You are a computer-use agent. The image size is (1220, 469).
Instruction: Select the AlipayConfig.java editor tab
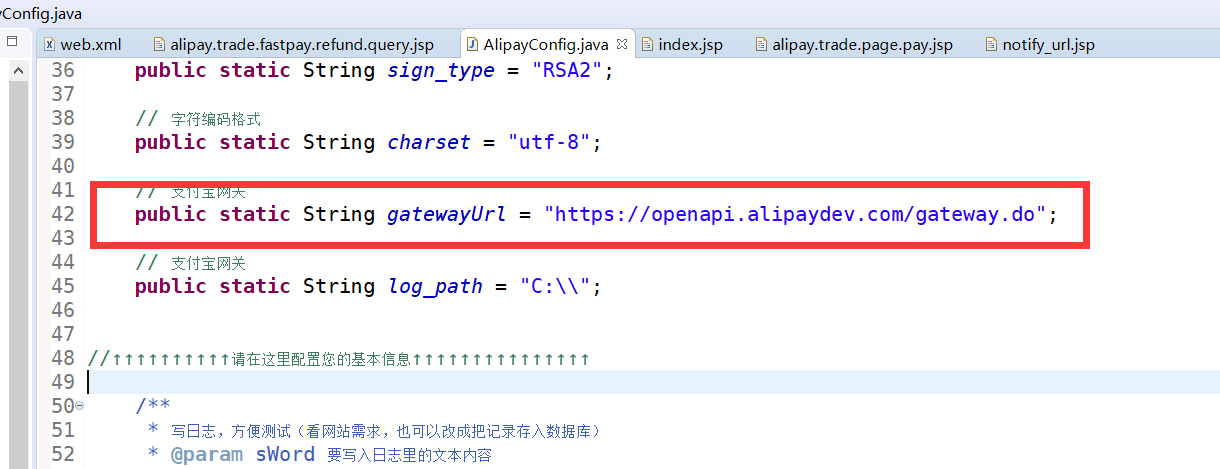[545, 44]
